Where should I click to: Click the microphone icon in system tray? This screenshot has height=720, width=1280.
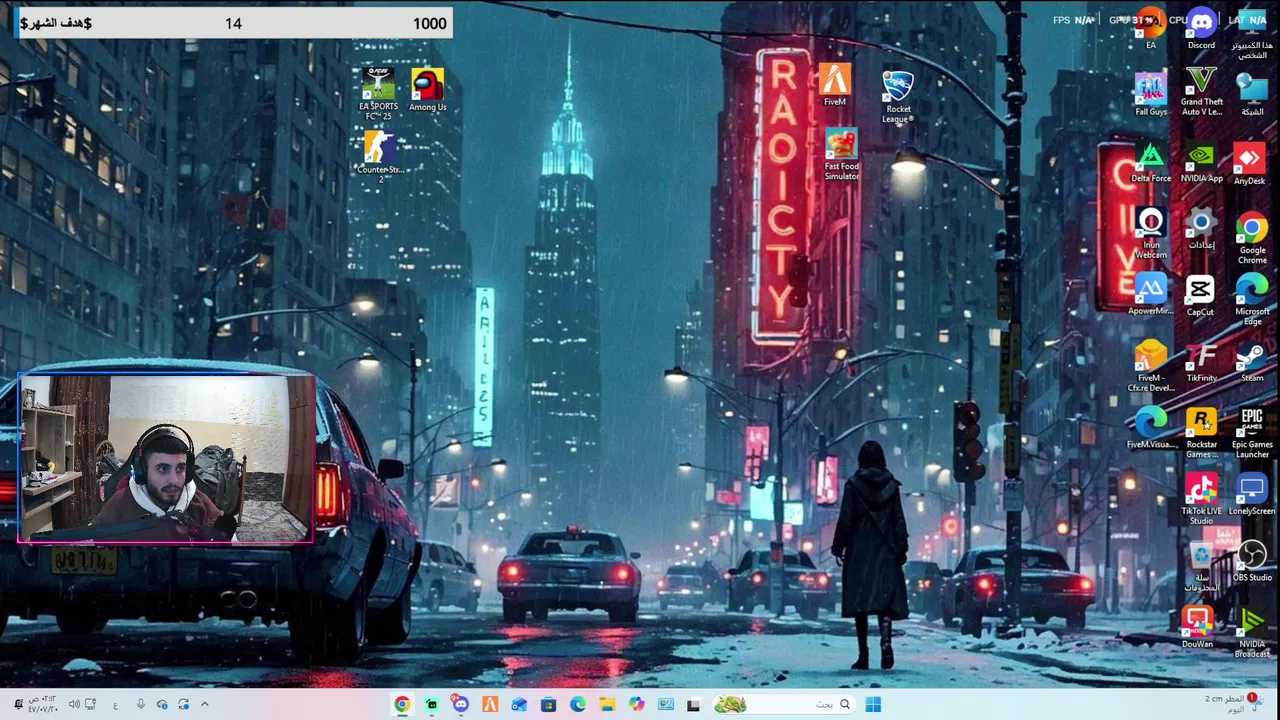point(140,705)
